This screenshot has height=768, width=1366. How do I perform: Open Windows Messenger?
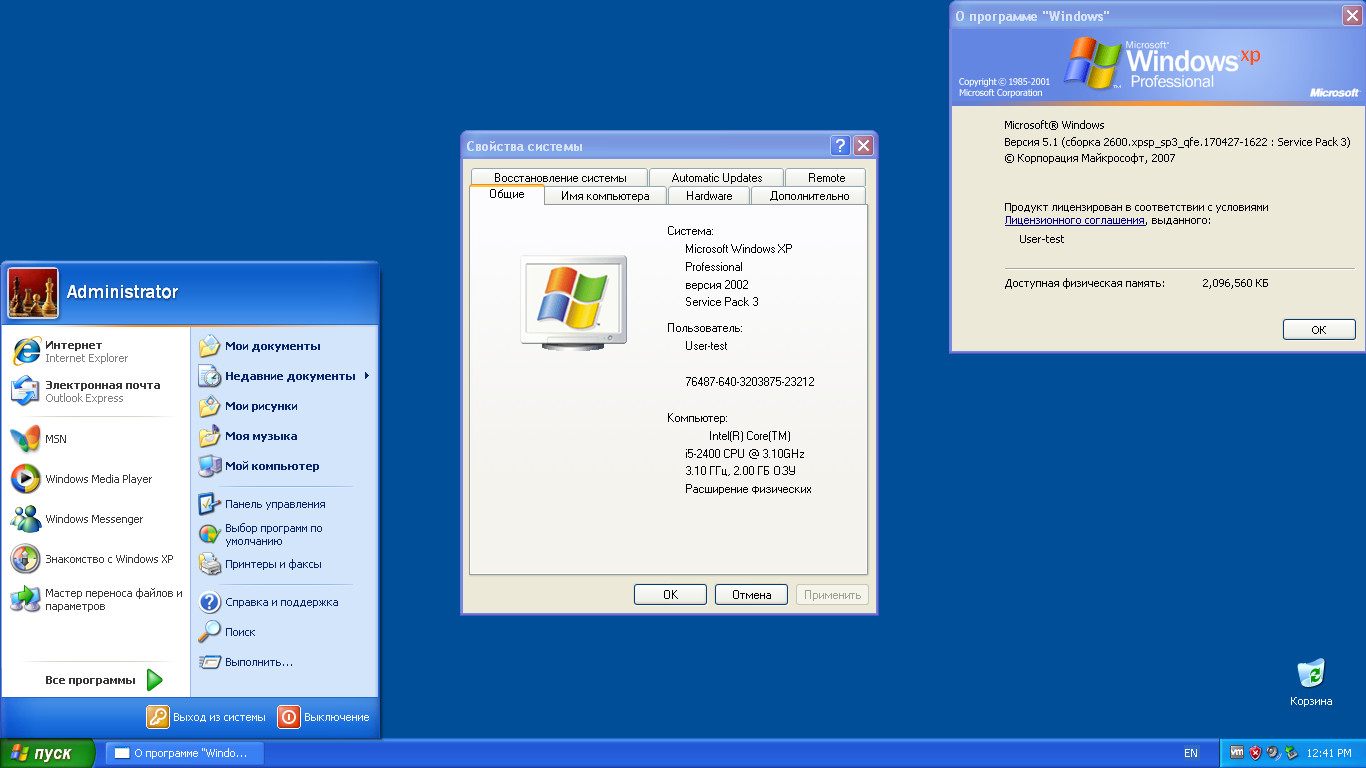[x=26, y=519]
